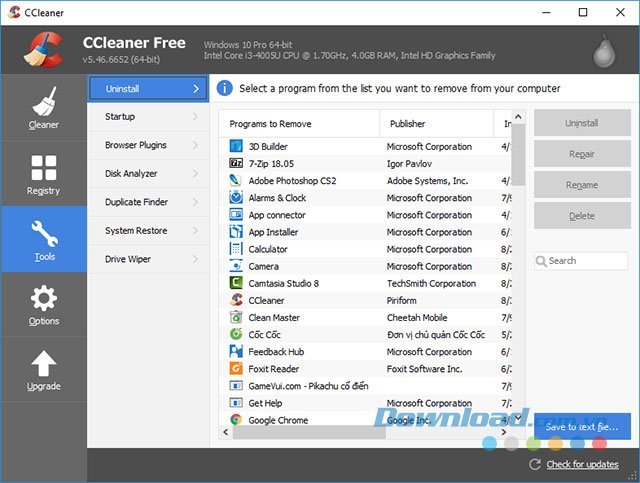Viewport: 640px width, 483px height.
Task: Select the Camtasia Studio 8 icon
Action: (236, 283)
